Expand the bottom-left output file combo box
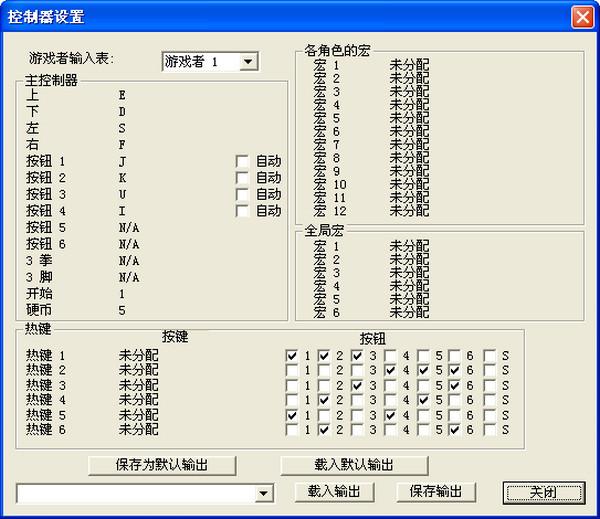This screenshot has height=519, width=600. [x=263, y=493]
